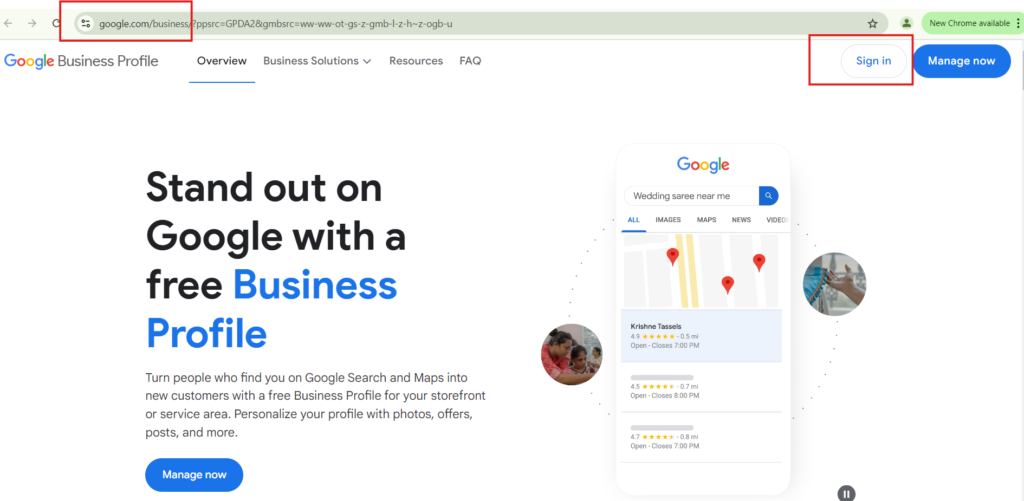Open the Chrome three-dot menu
Image resolution: width=1024 pixels, height=501 pixels.
pyautogui.click(x=1018, y=23)
